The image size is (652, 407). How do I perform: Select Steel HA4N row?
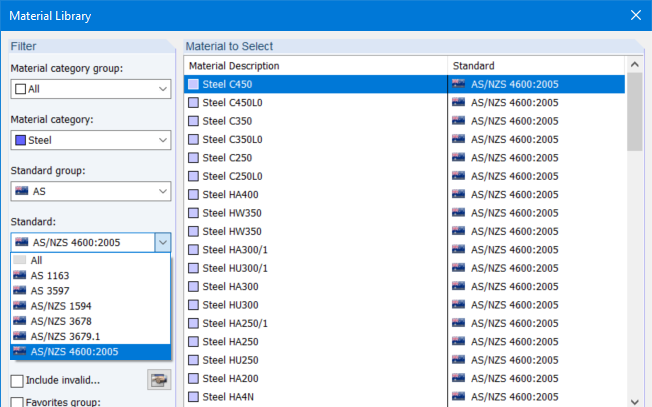click(x=404, y=397)
